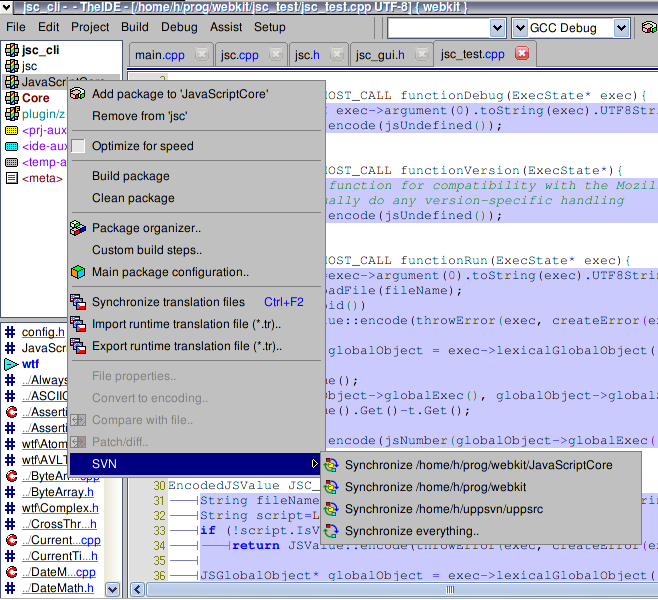Select Clean package menu entry
The height and width of the screenshot is (600, 658).
click(x=133, y=198)
